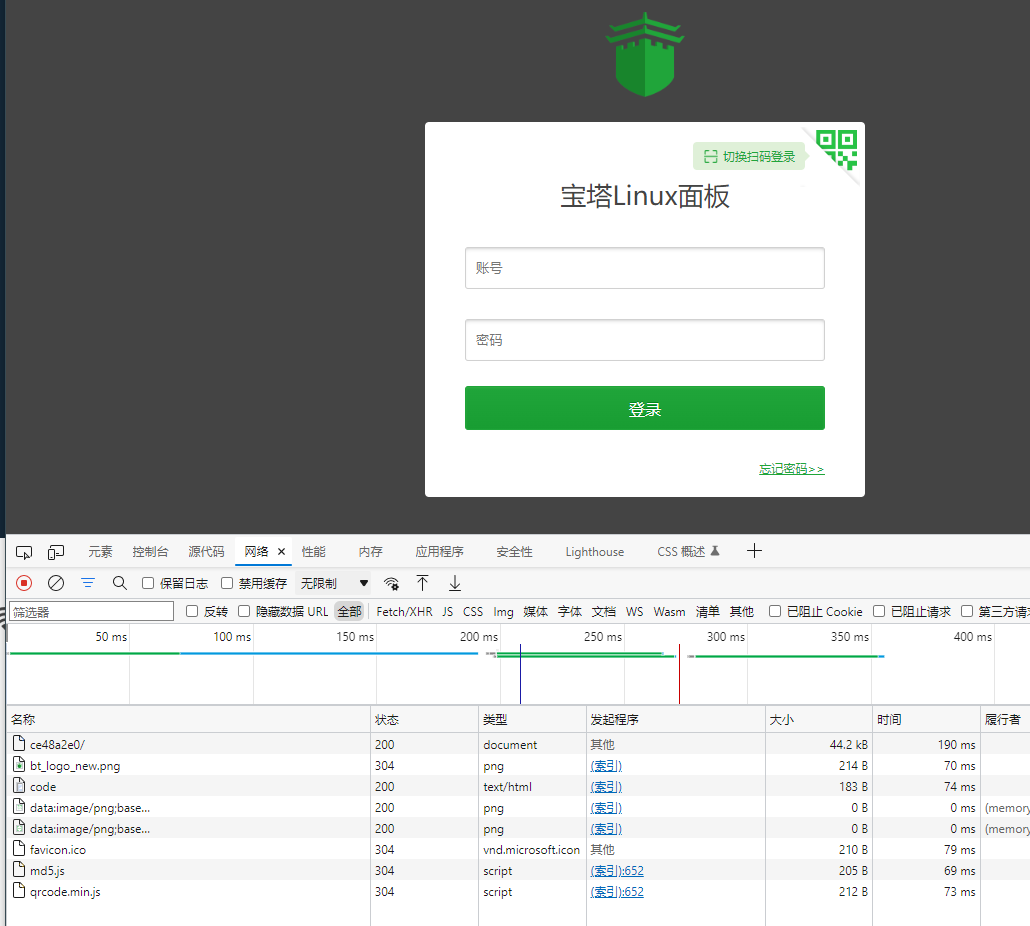
Task: Stop recording network log red button
Action: pos(24,583)
